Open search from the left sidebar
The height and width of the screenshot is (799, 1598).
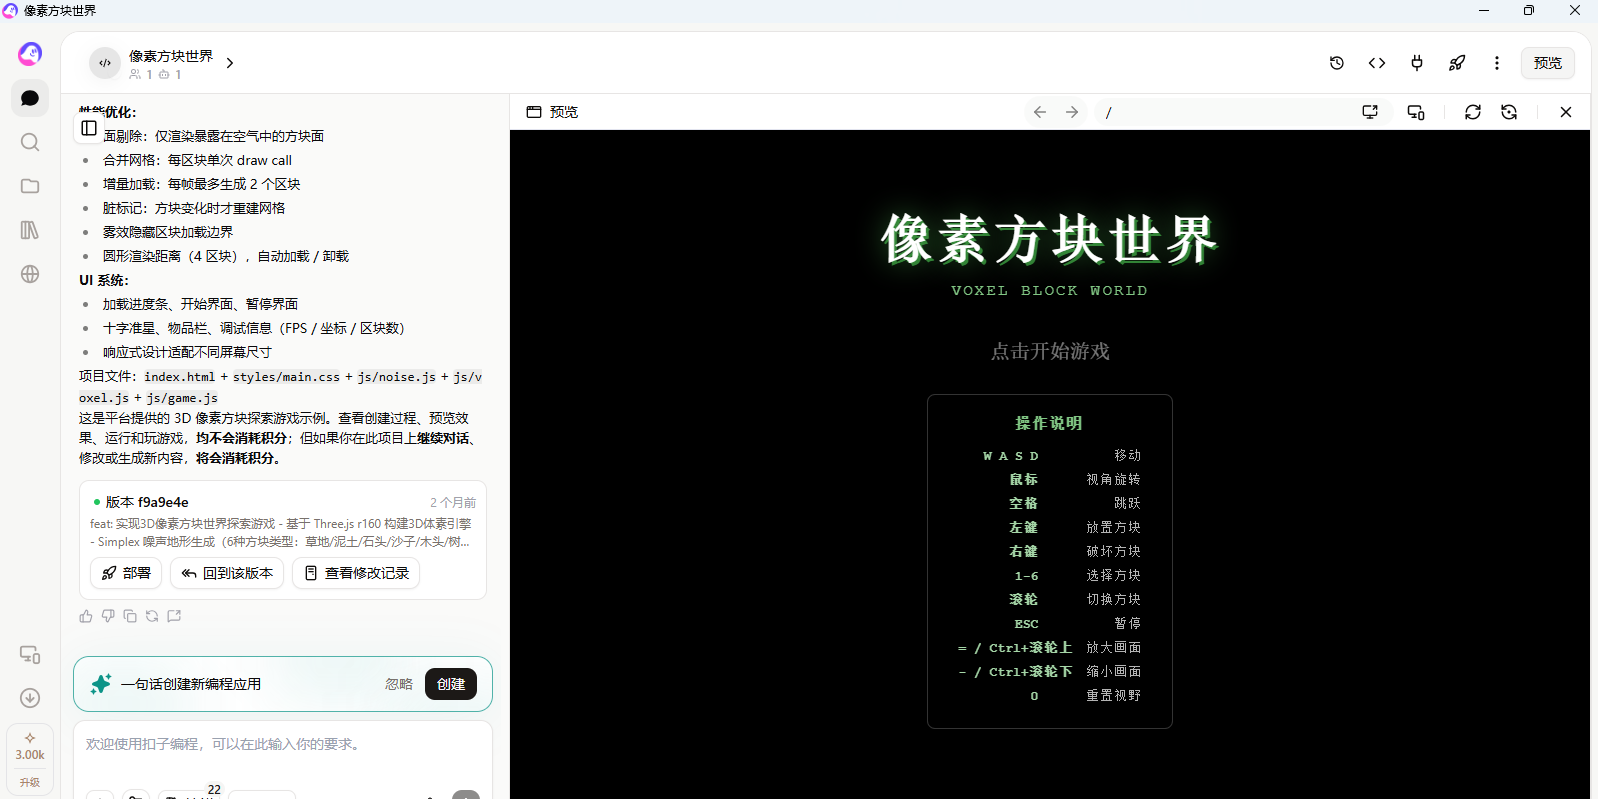coord(30,142)
